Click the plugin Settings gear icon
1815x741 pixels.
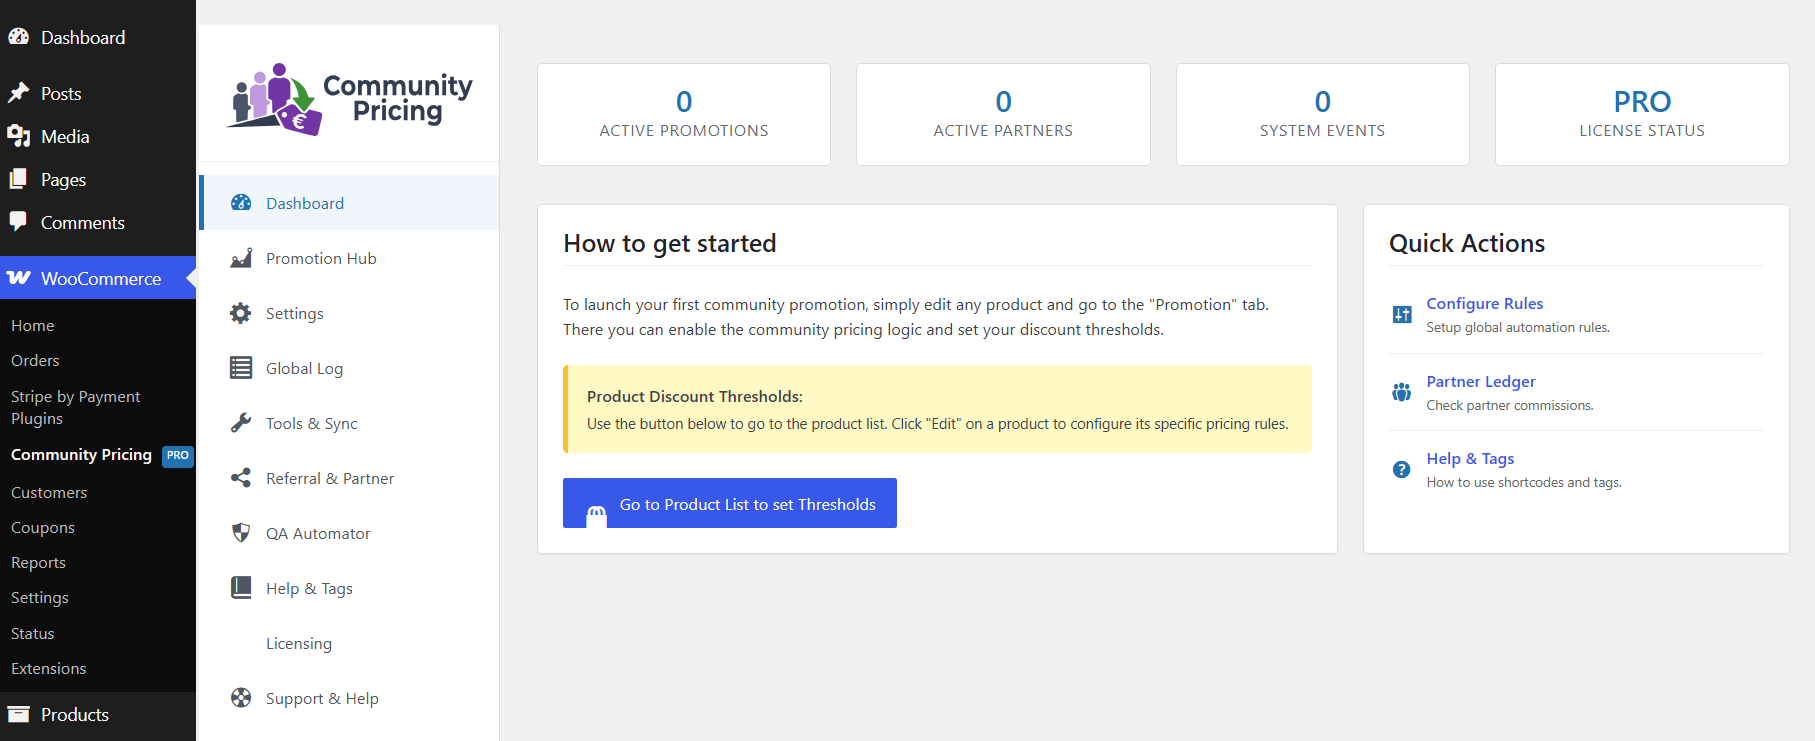point(241,313)
